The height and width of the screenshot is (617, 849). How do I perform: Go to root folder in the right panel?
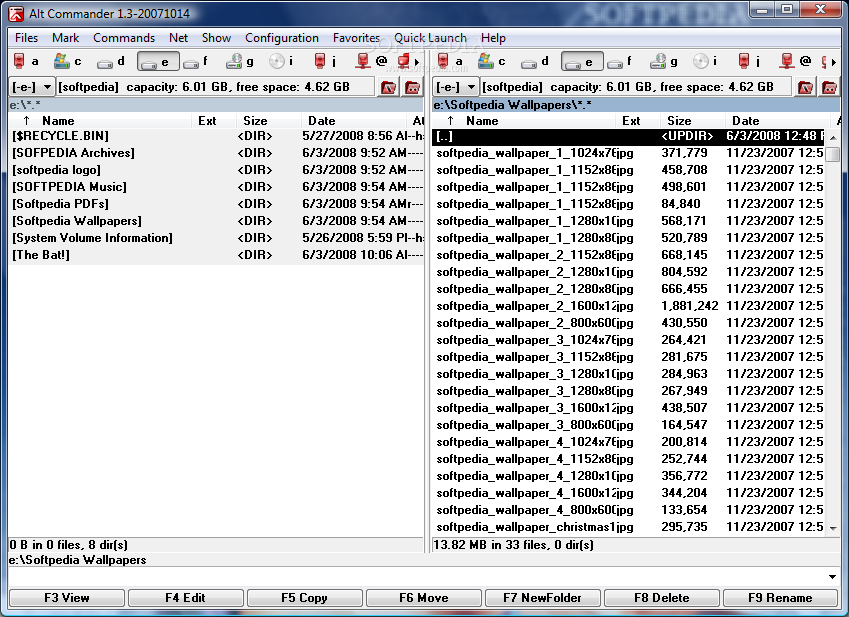tap(805, 87)
